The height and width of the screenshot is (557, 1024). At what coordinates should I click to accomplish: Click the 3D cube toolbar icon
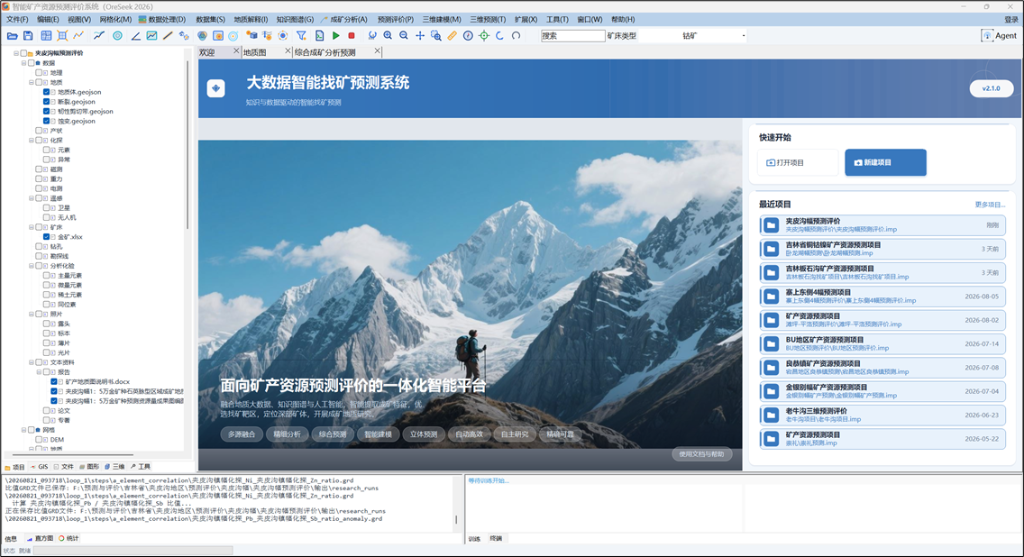click(x=251, y=36)
